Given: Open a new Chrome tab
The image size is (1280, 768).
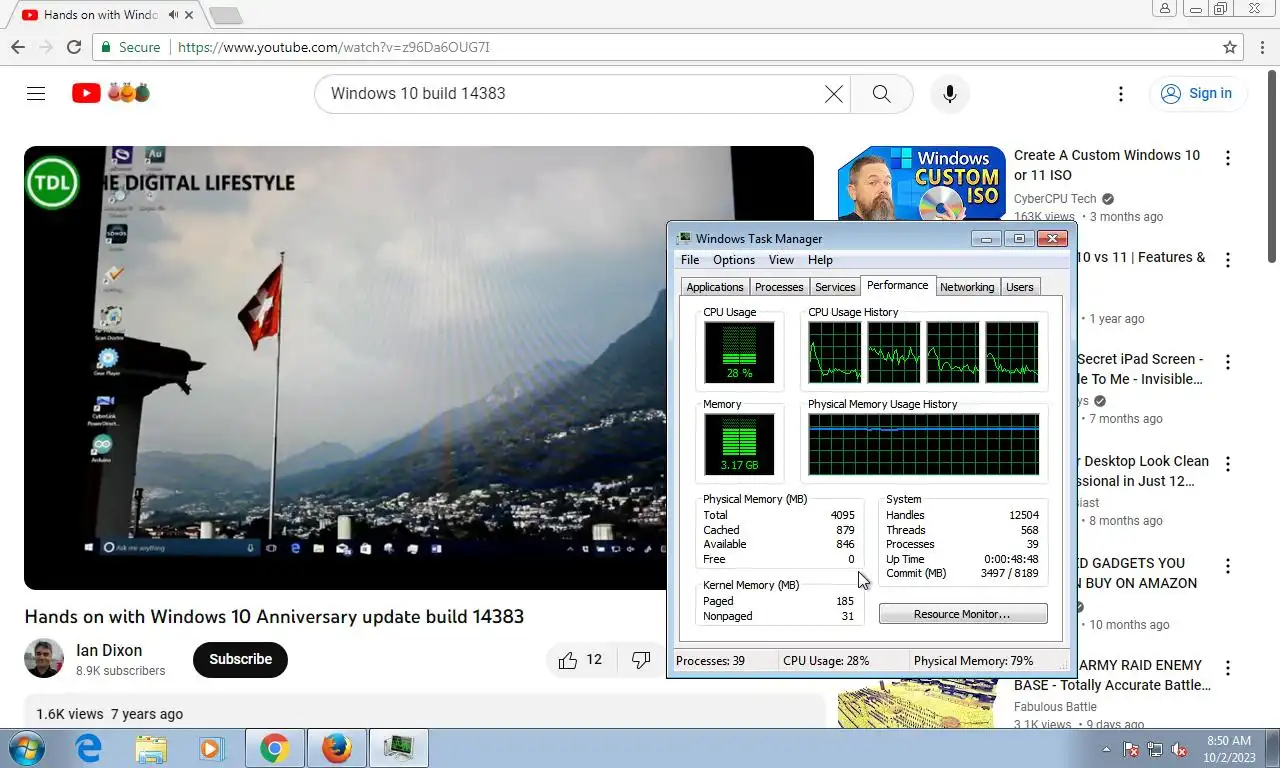Looking at the screenshot, I should [x=226, y=15].
